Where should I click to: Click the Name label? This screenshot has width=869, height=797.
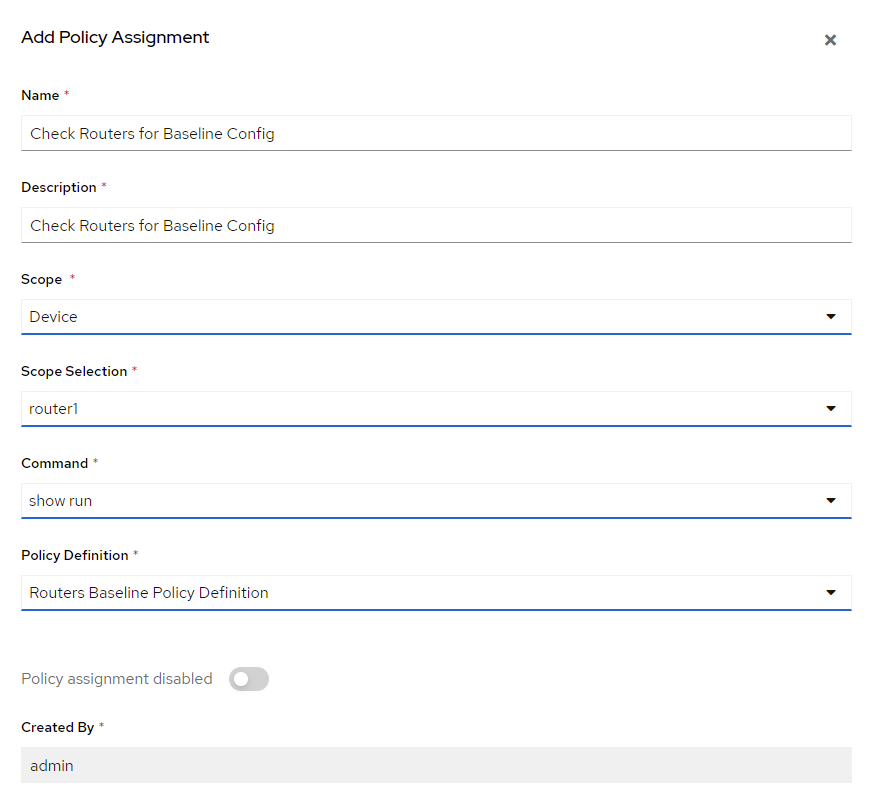point(40,95)
